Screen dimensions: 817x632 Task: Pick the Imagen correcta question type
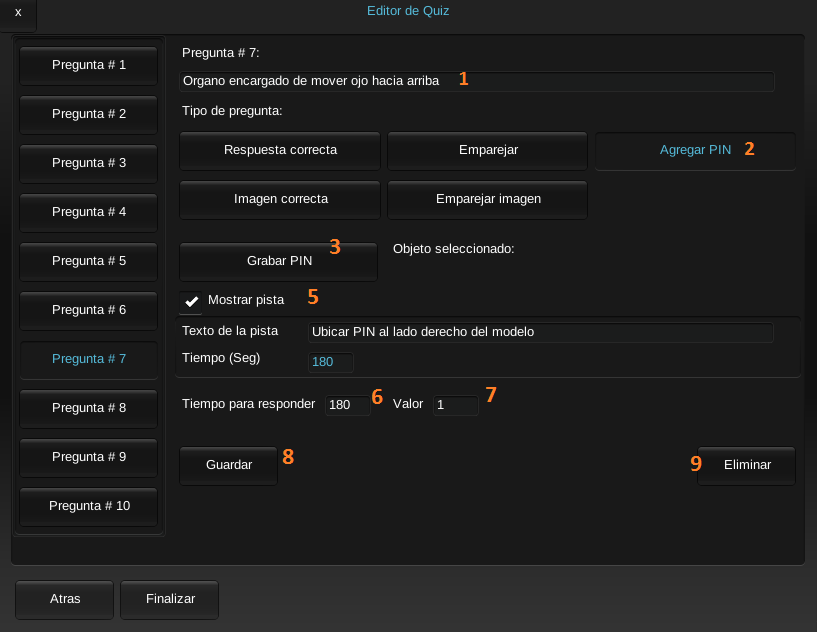(280, 200)
